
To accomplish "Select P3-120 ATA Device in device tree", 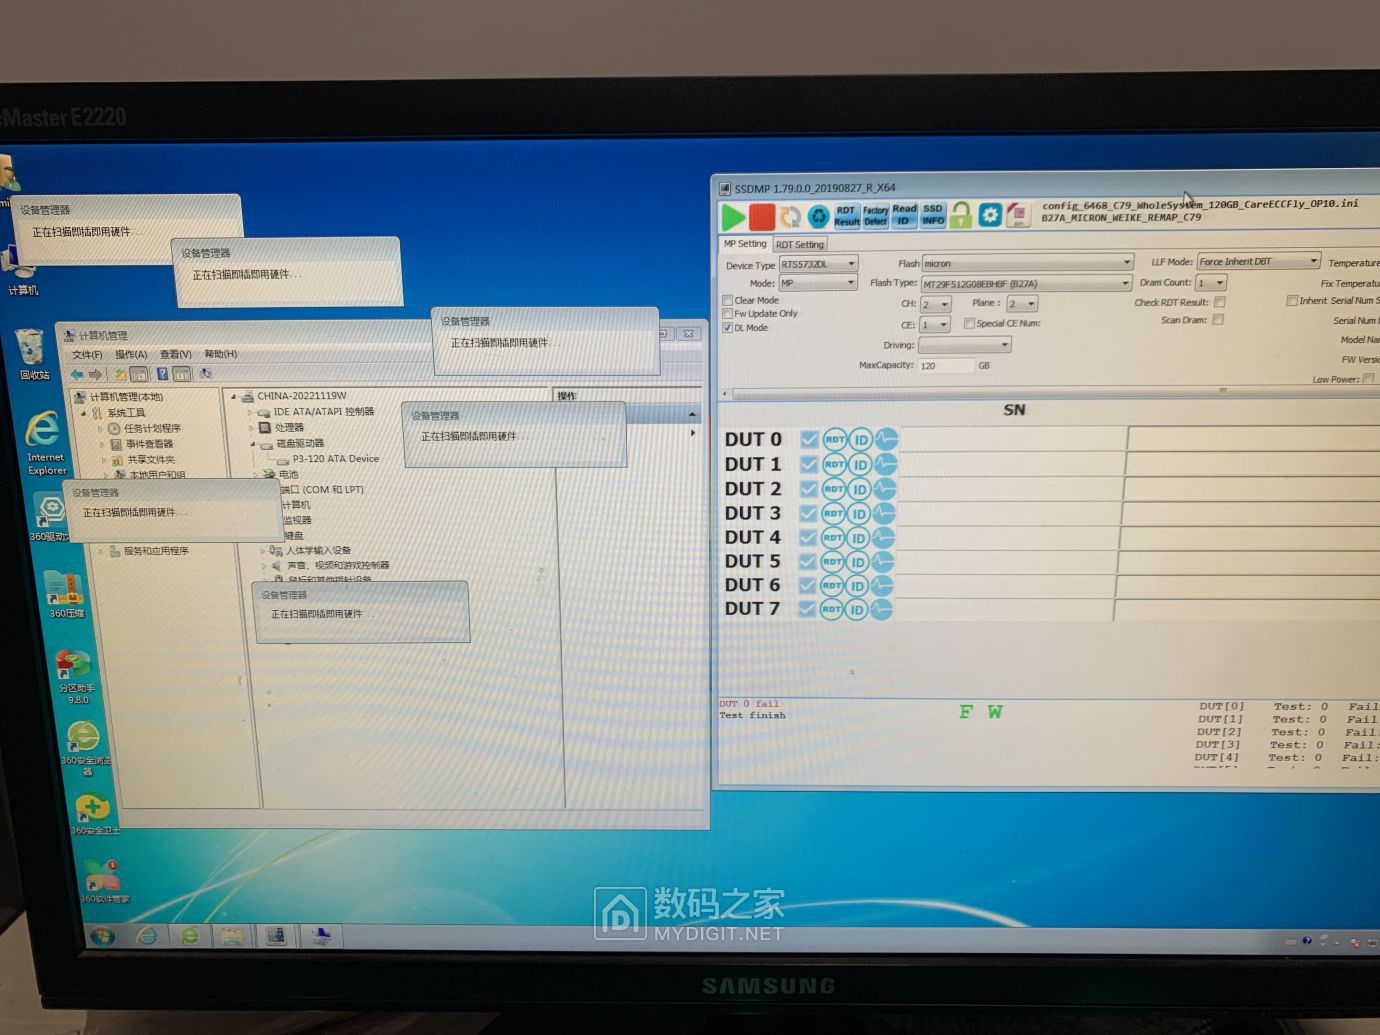I will tap(335, 459).
